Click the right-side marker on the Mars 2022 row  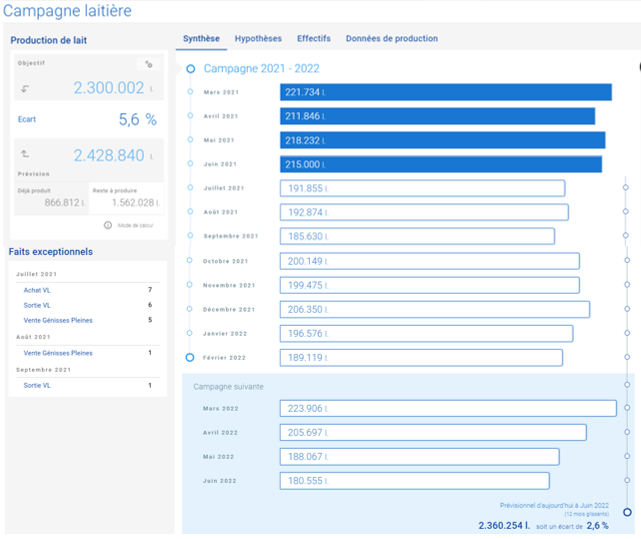[x=627, y=408]
